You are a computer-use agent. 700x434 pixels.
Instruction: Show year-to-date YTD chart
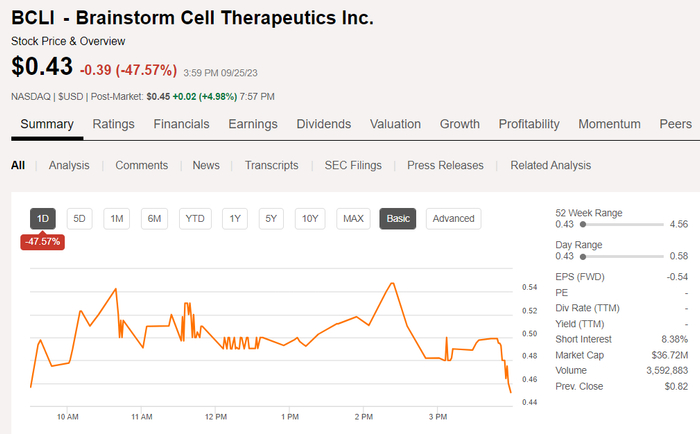pos(195,218)
